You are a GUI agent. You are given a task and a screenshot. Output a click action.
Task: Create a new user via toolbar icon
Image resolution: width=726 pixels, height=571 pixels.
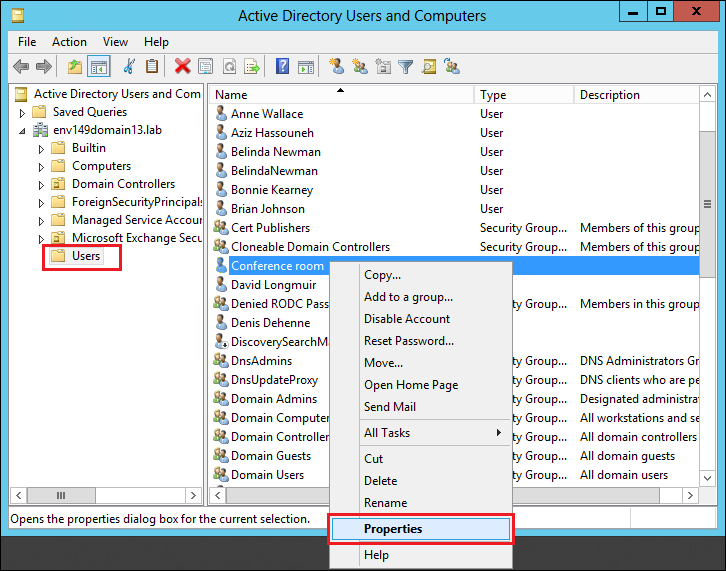337,67
